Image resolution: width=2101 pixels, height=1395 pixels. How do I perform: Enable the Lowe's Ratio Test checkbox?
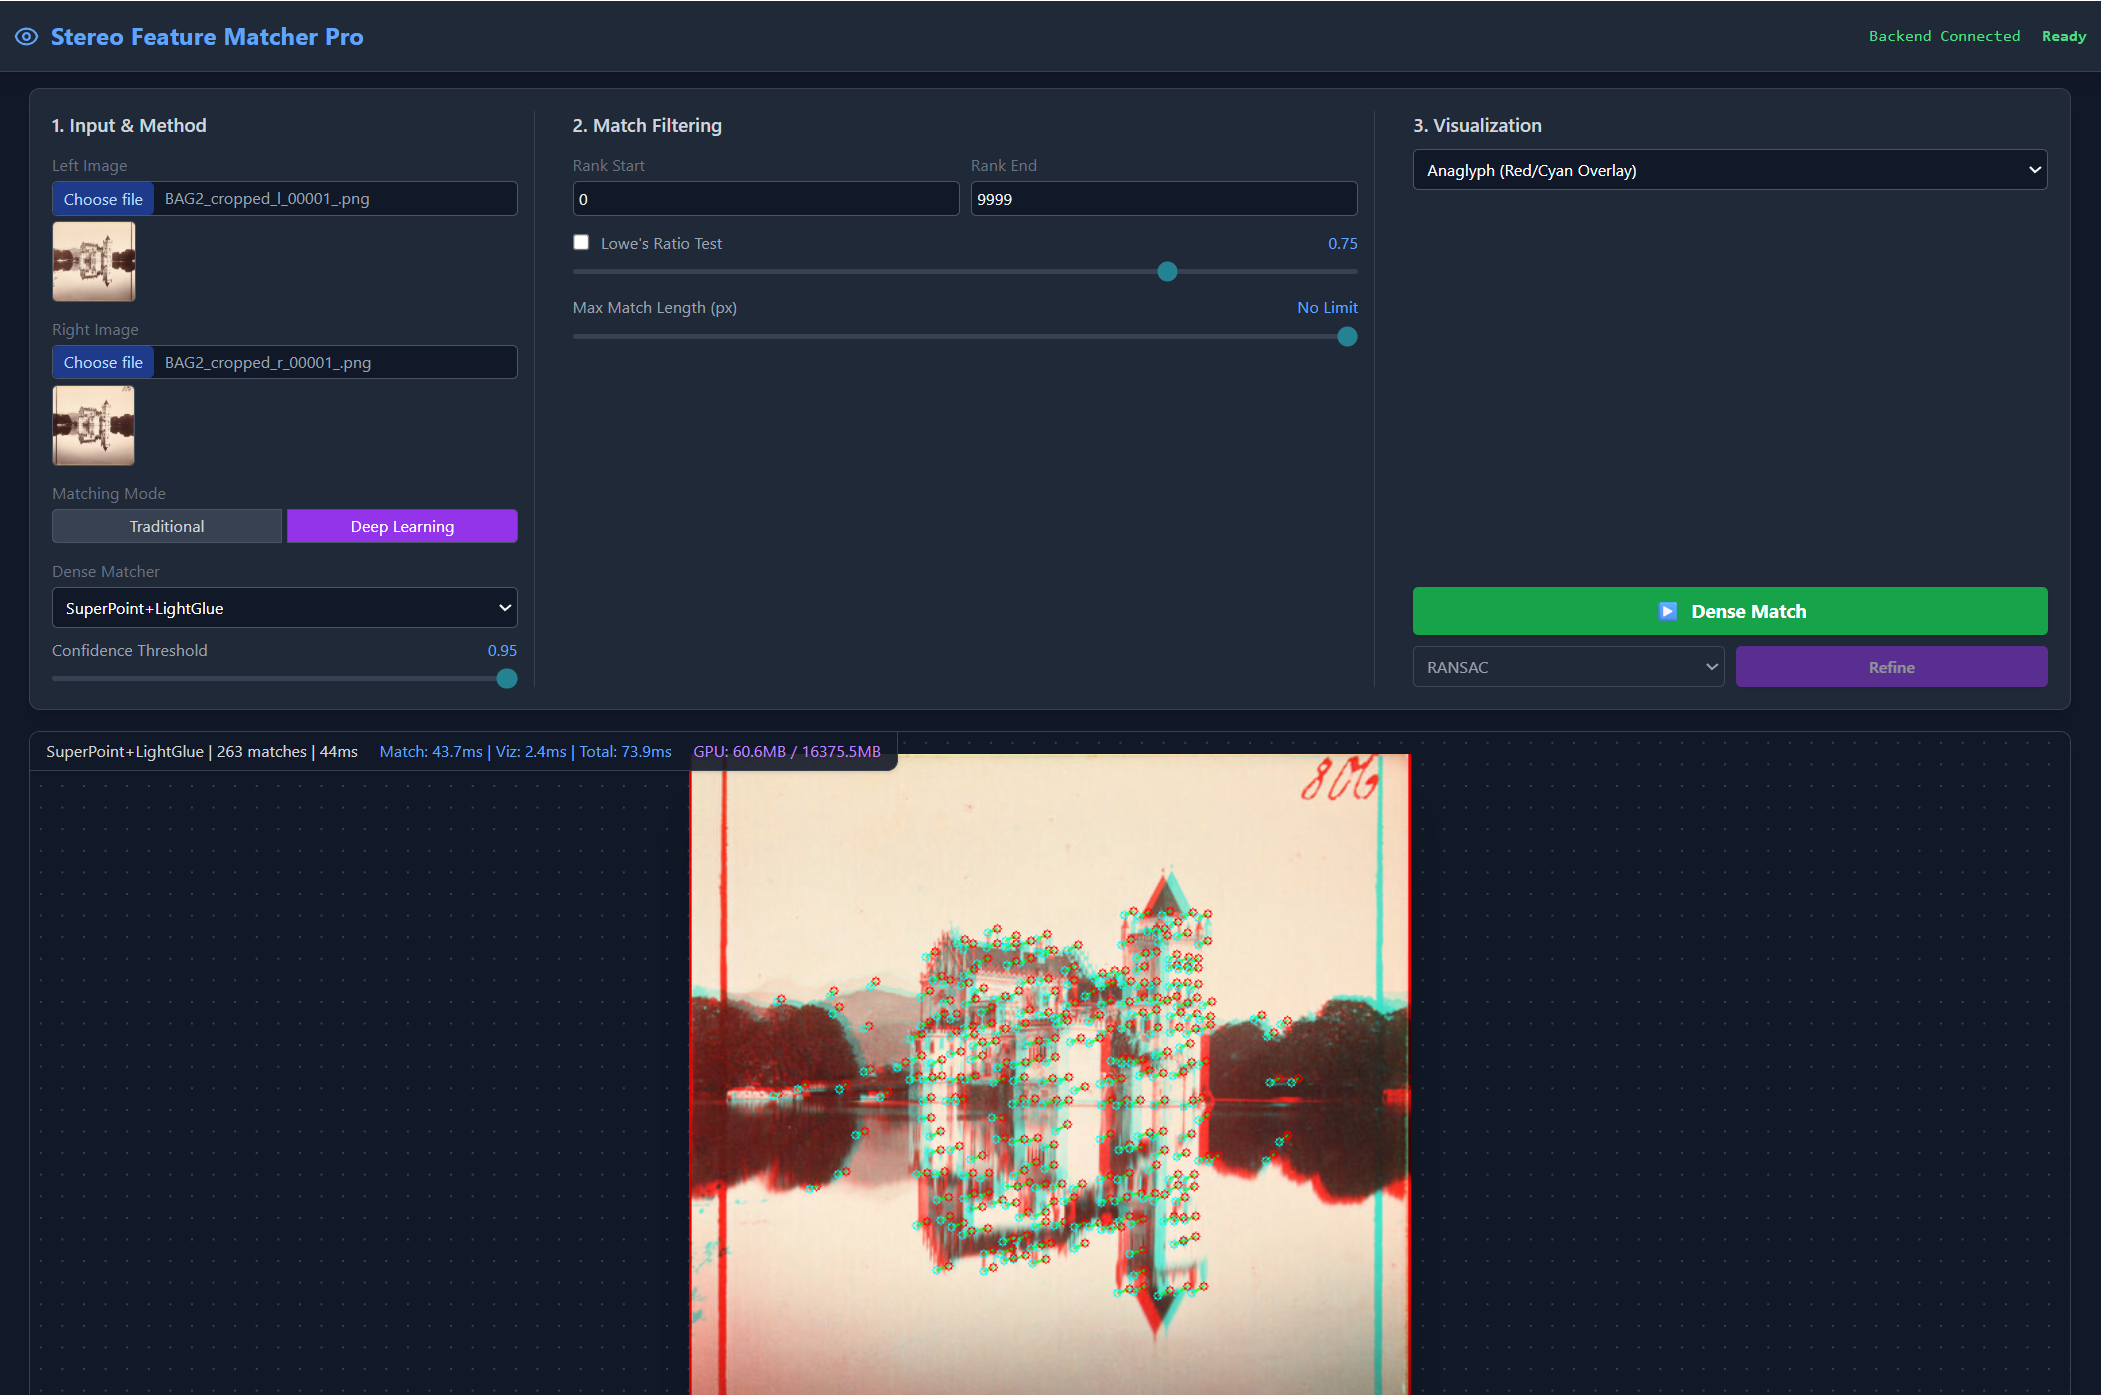581,242
